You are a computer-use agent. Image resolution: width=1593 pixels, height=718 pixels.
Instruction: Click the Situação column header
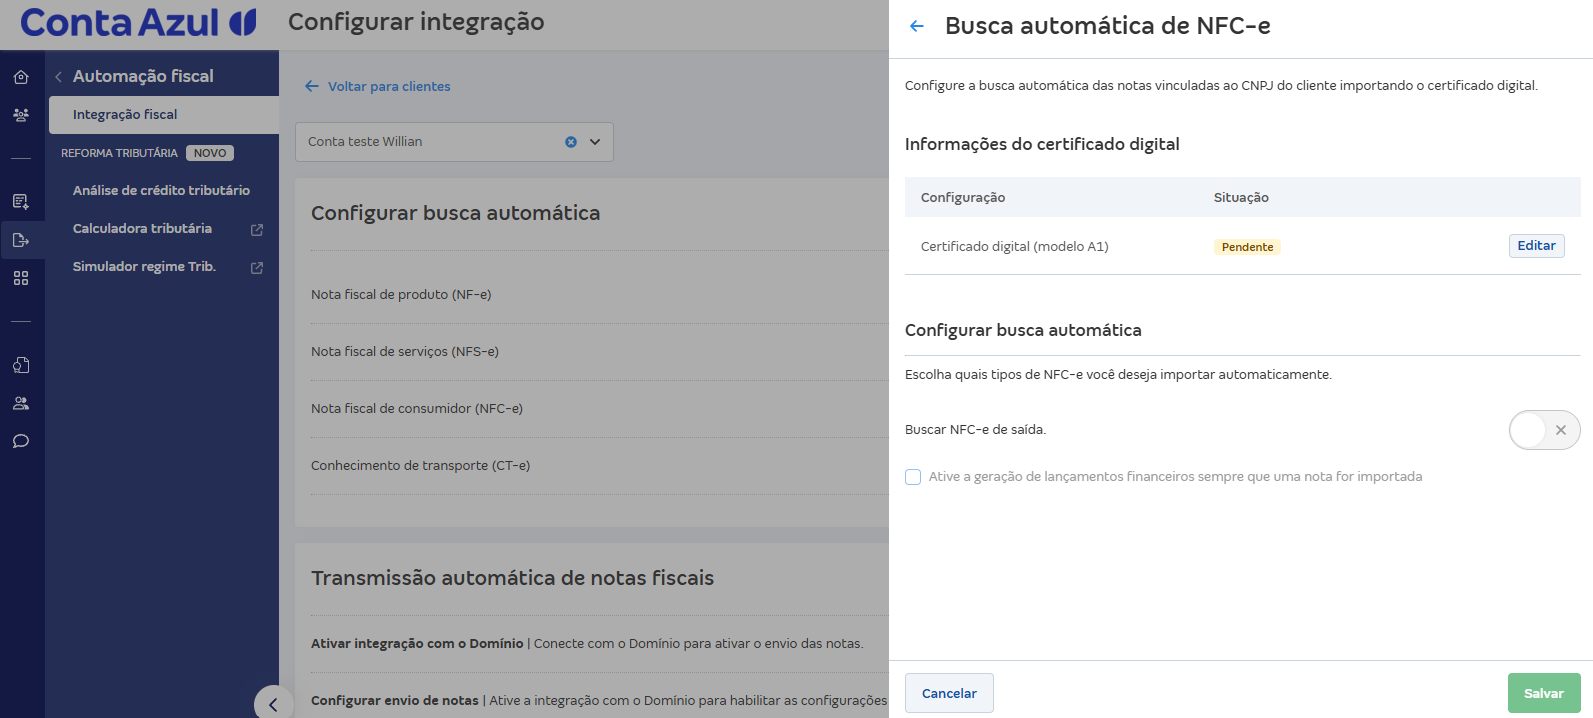(x=1241, y=197)
